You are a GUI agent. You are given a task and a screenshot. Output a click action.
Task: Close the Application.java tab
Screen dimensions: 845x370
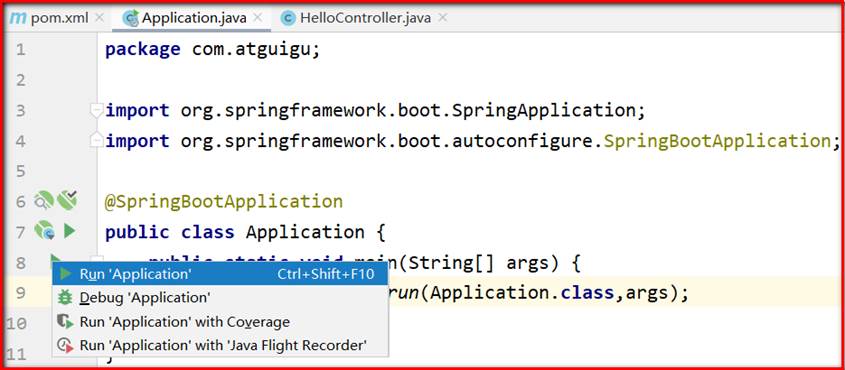[258, 17]
